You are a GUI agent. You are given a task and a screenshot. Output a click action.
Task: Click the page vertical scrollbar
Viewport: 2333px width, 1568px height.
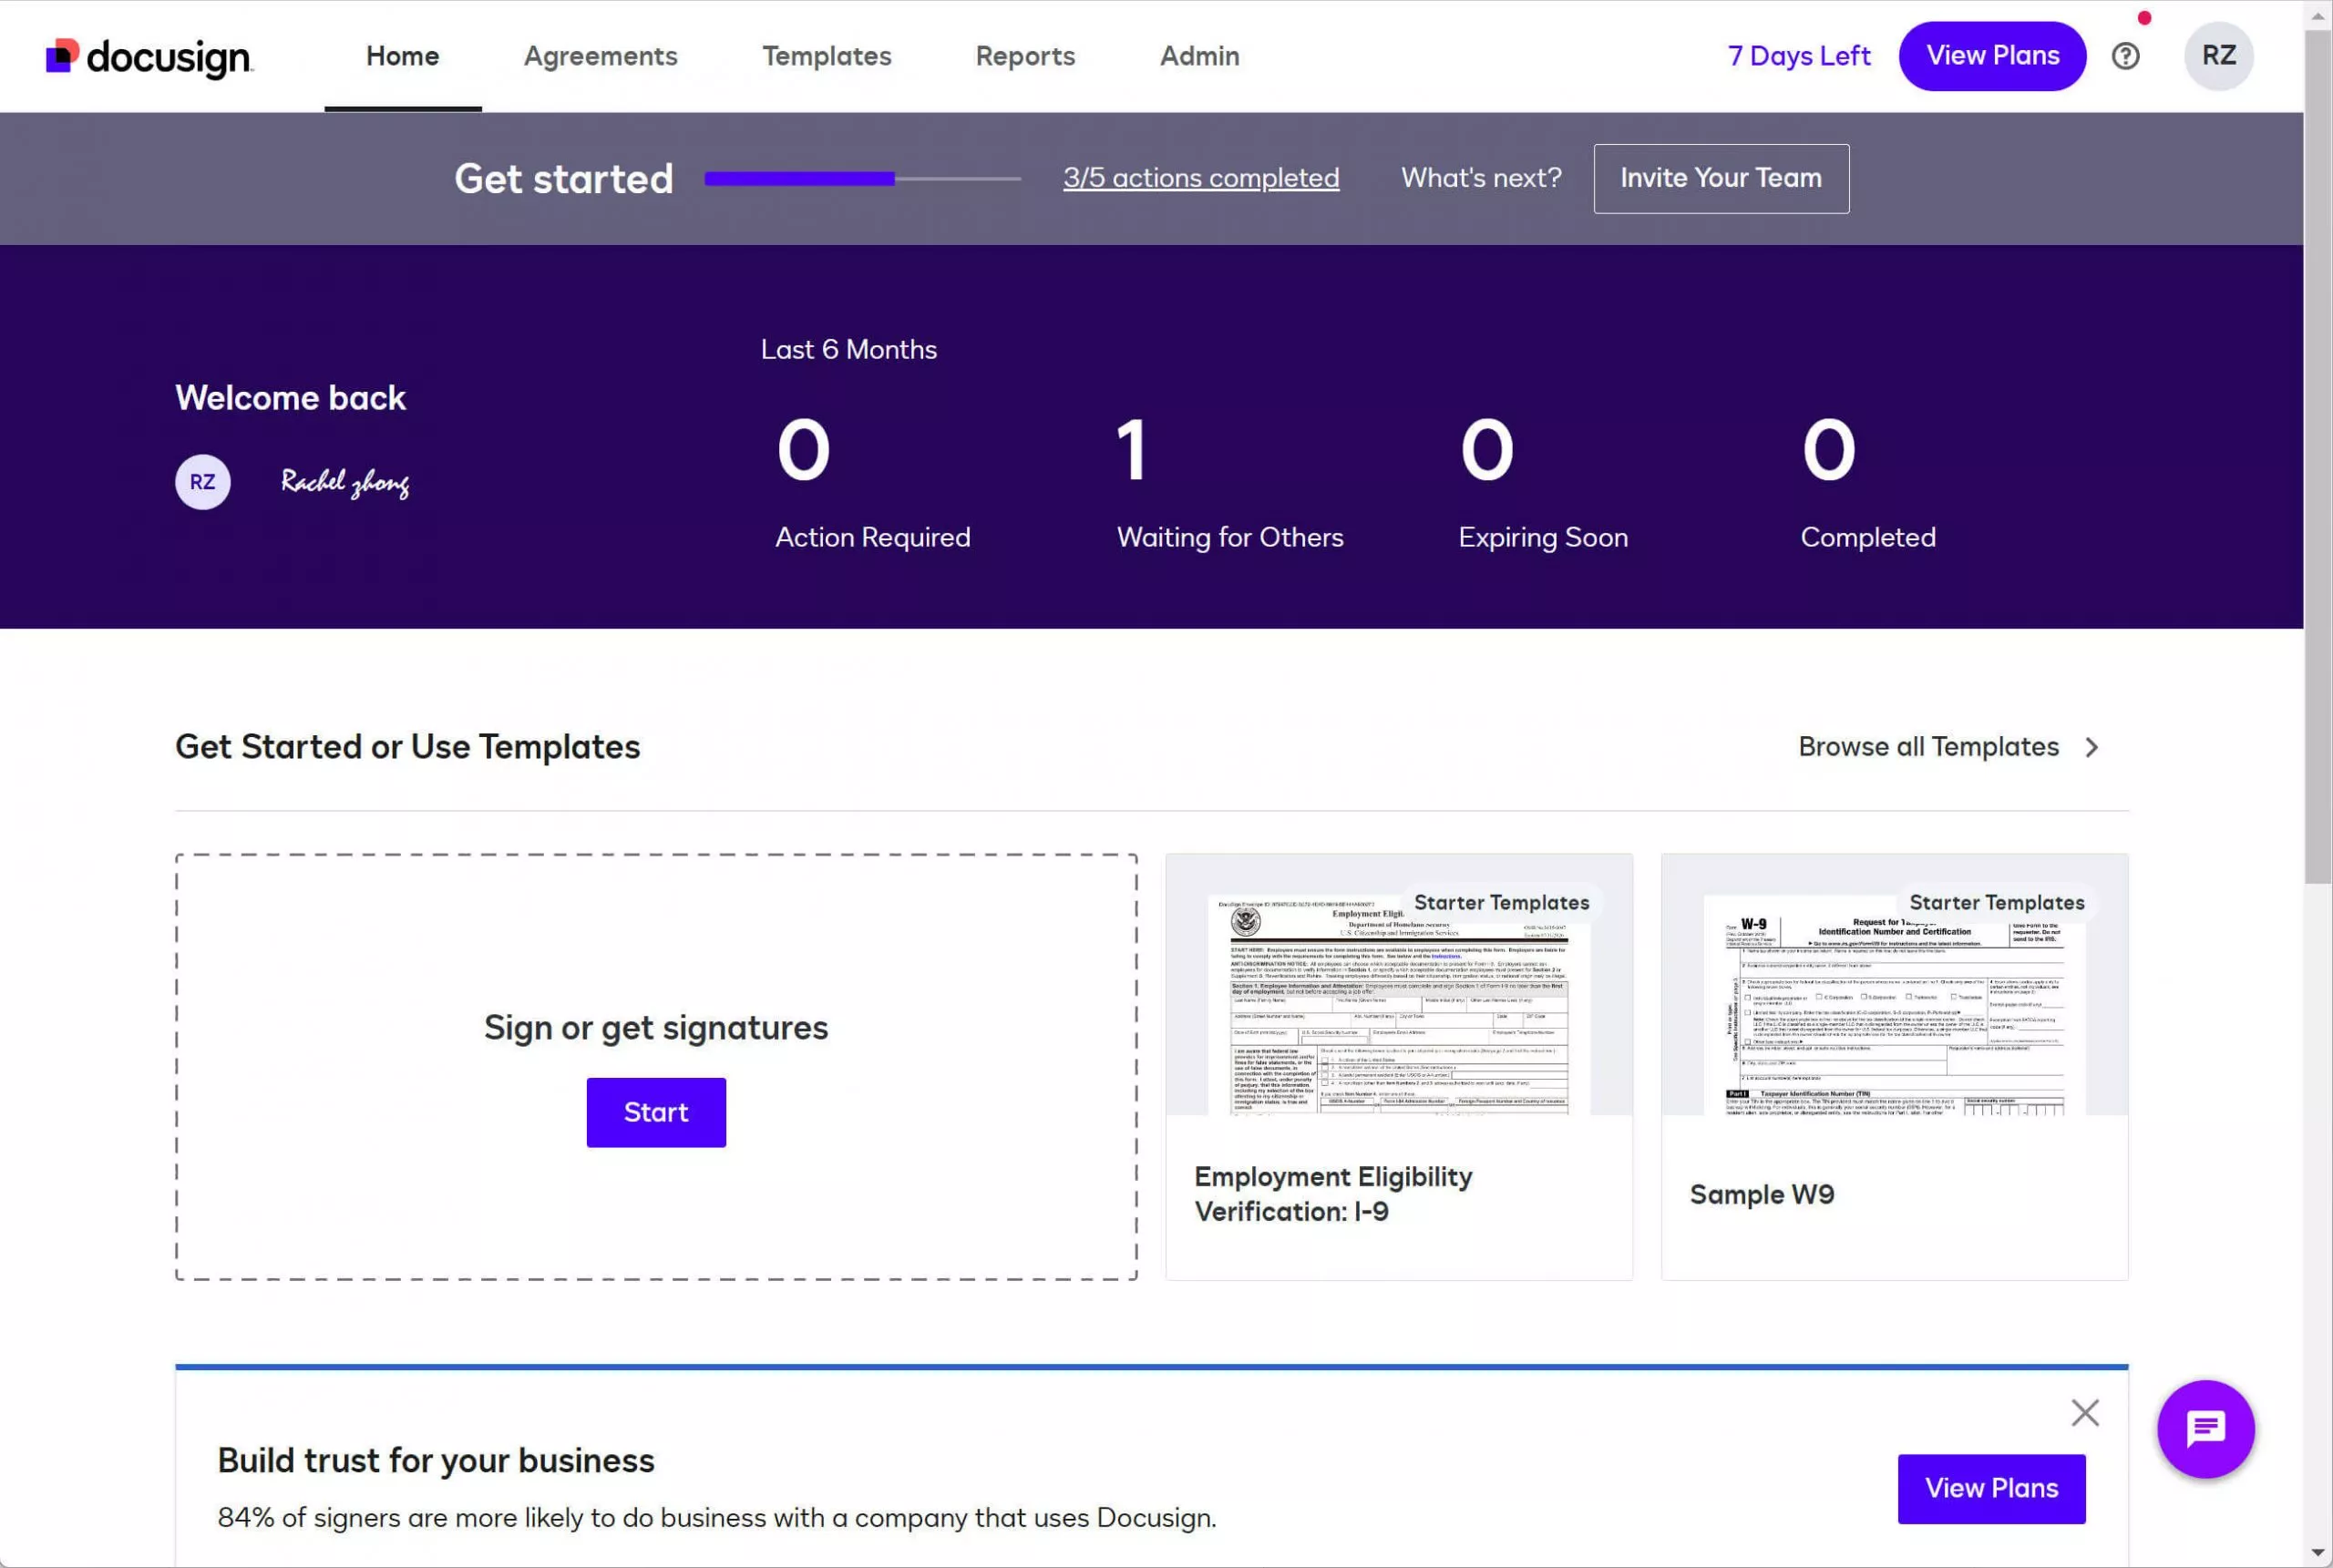[2317, 457]
